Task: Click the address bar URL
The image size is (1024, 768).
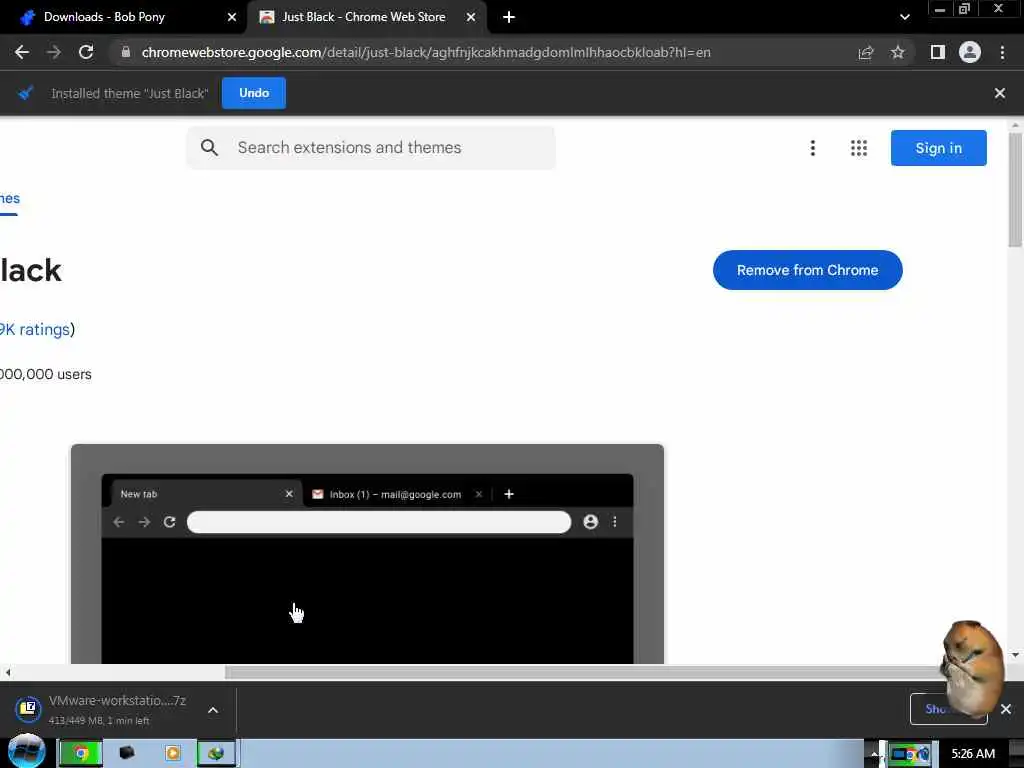Action: point(426,52)
